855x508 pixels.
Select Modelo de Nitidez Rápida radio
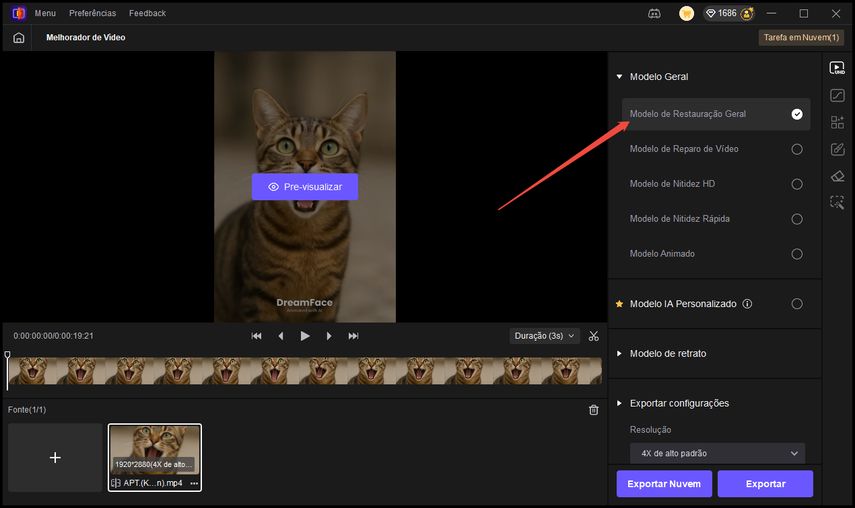tap(797, 219)
